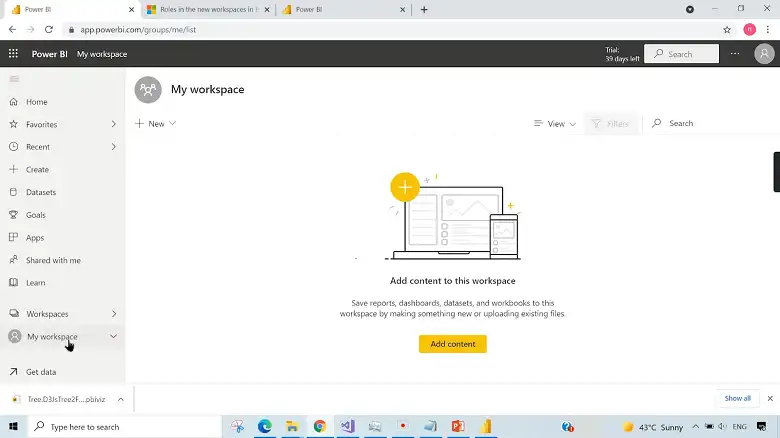Go back with the browser back arrow
This screenshot has height=438, width=780.
[x=12, y=30]
